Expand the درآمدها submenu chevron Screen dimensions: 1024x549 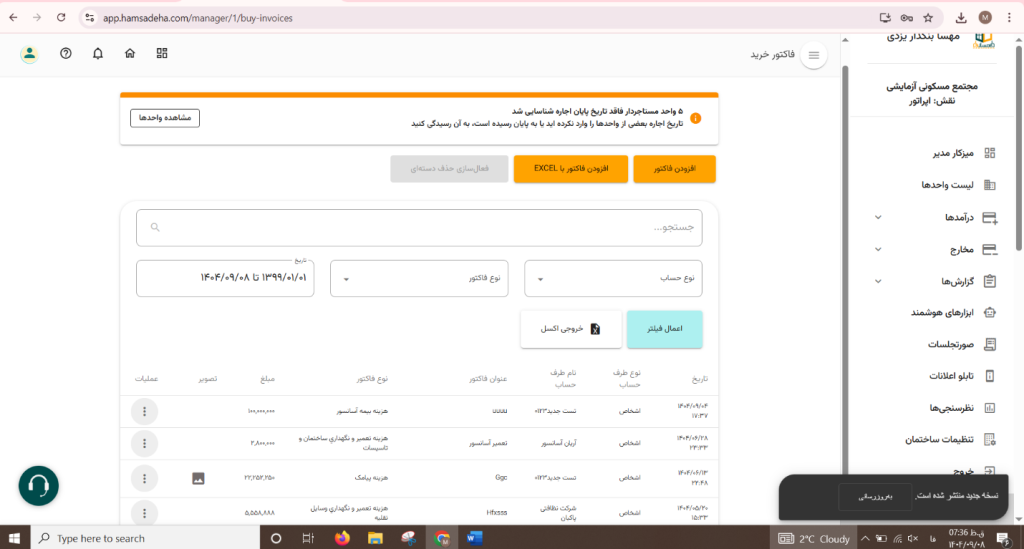[x=878, y=217]
